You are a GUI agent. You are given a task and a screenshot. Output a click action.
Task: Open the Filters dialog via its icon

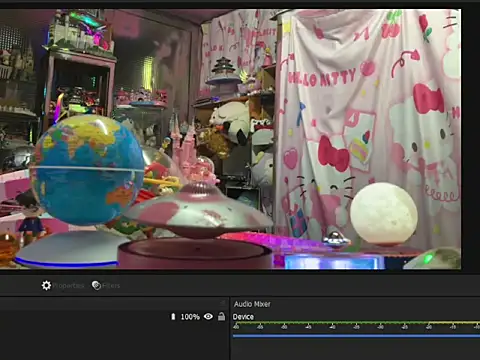pos(96,285)
